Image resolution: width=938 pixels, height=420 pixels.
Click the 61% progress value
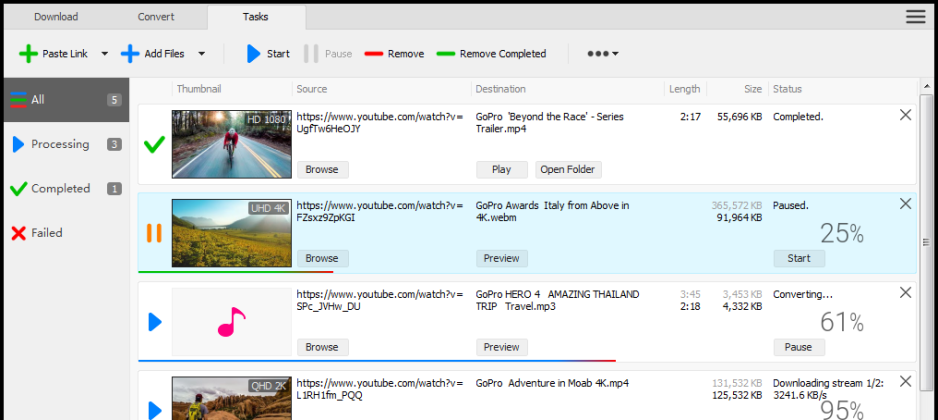click(x=842, y=322)
